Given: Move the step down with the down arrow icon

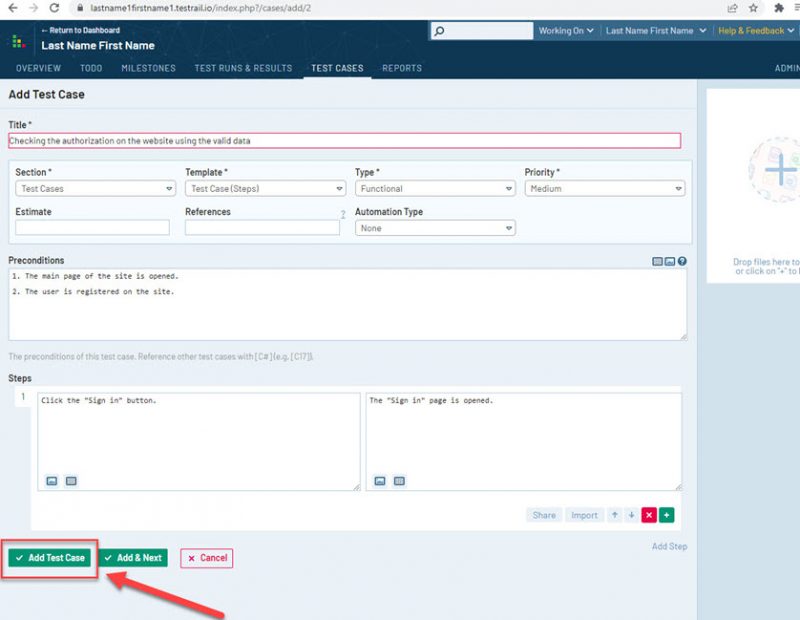Looking at the screenshot, I should pos(631,515).
